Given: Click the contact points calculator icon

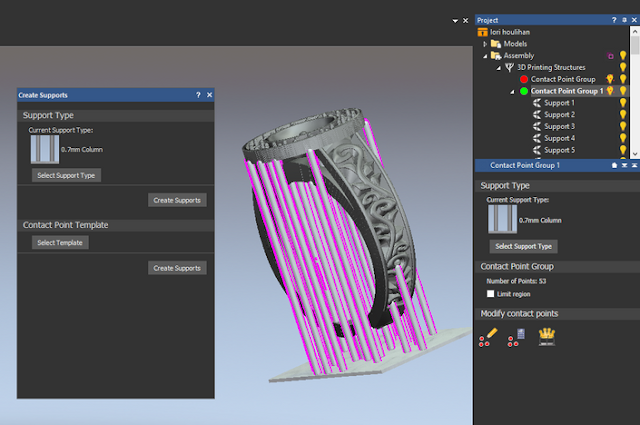Looking at the screenshot, I should [516, 338].
